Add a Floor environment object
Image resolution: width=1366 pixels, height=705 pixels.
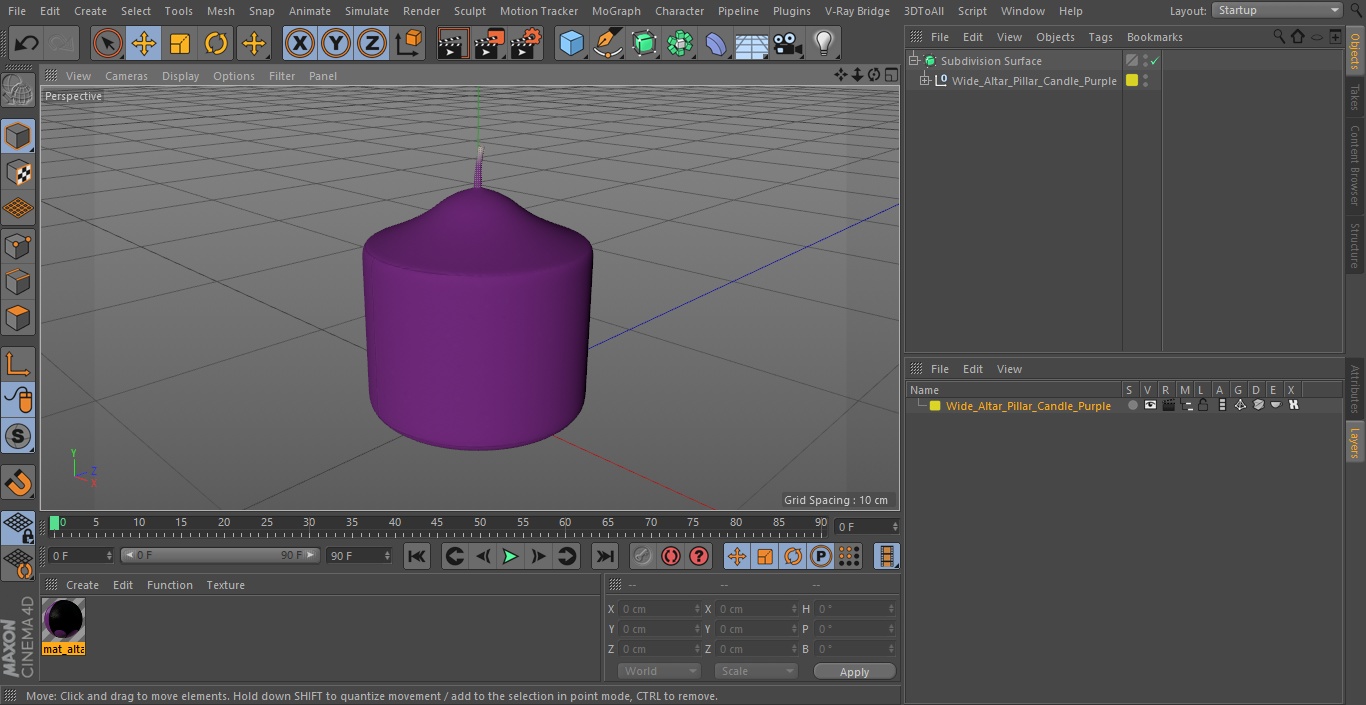click(752, 43)
